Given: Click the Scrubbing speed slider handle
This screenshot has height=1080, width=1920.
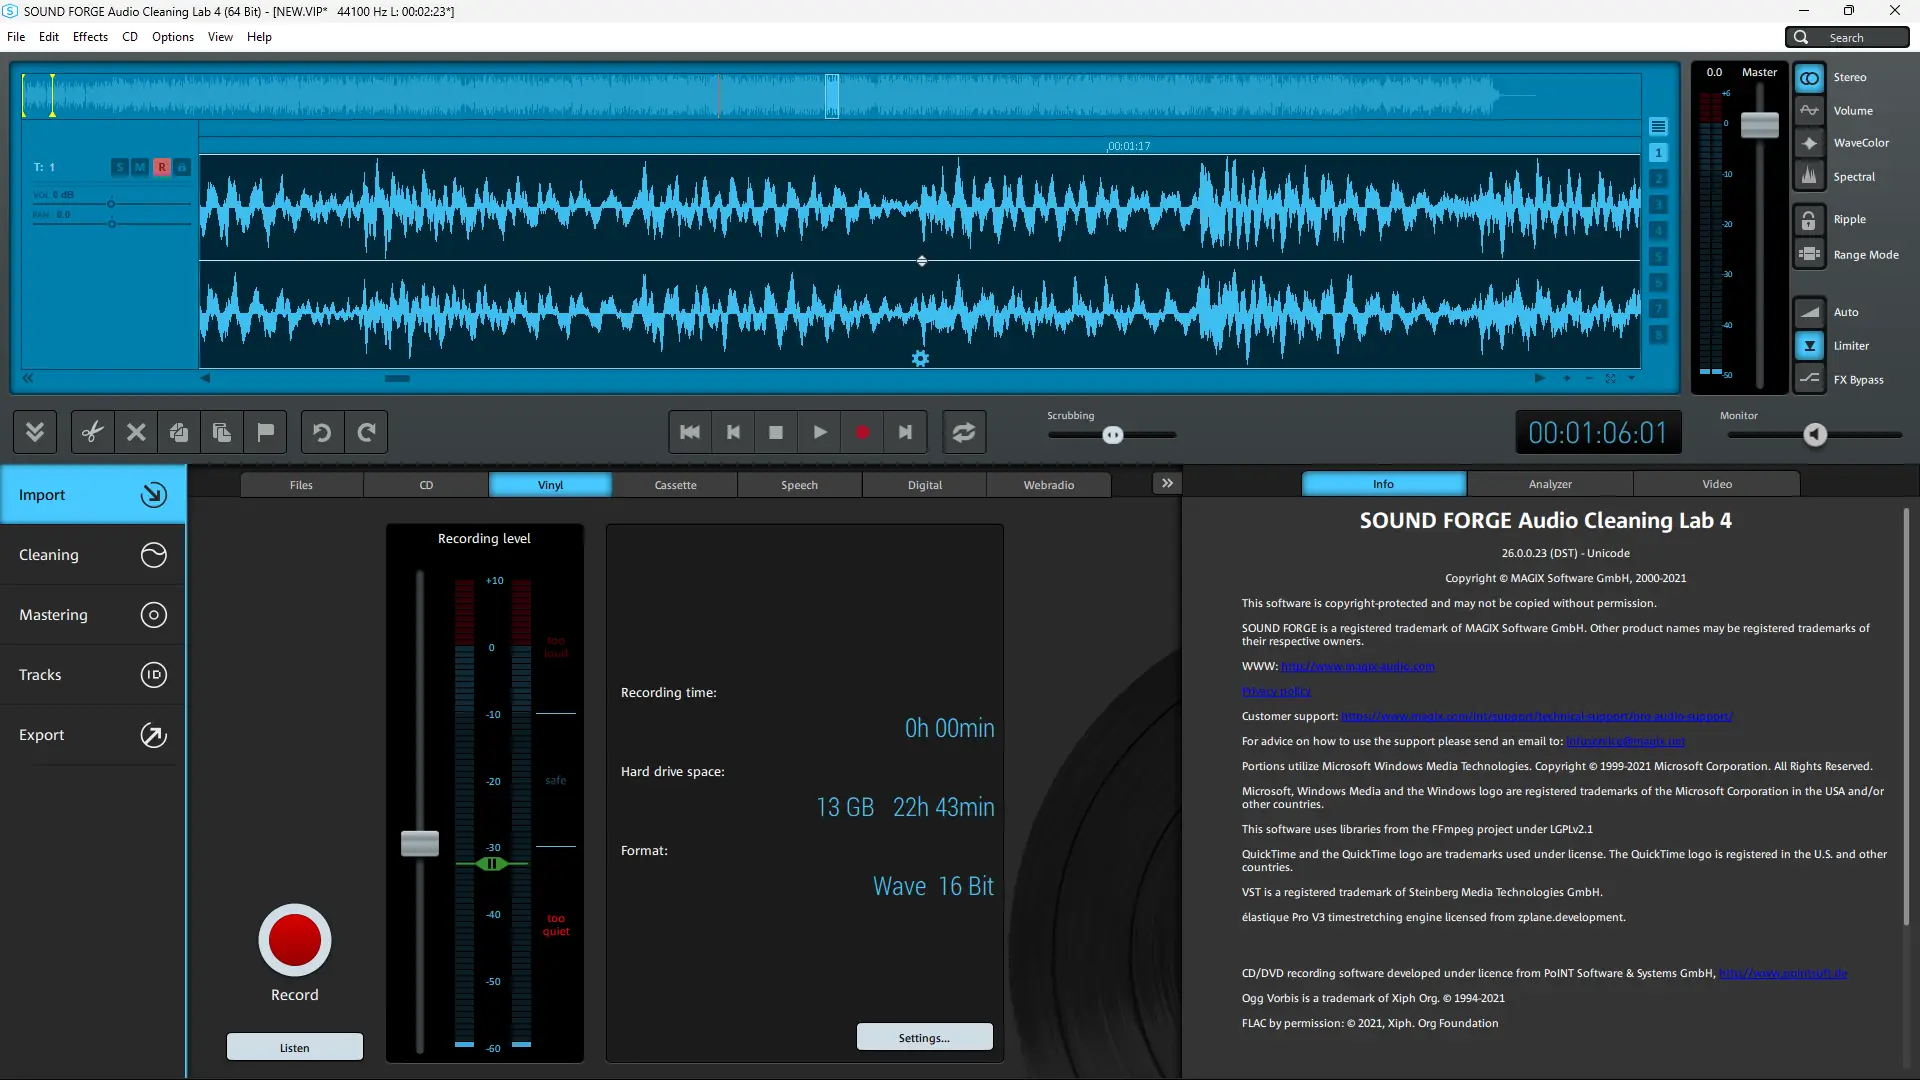Looking at the screenshot, I should click(1113, 435).
